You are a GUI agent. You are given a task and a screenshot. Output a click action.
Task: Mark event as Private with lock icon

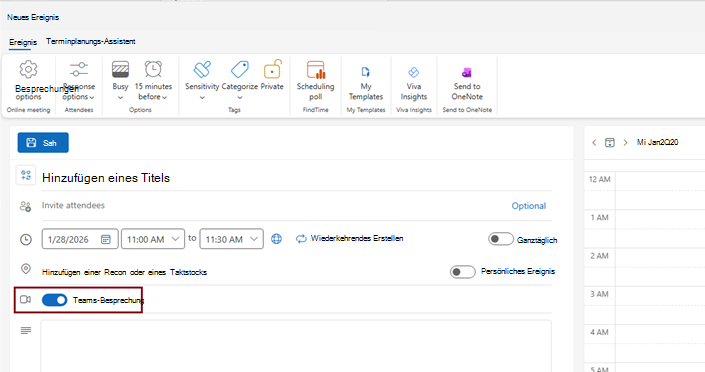[272, 75]
